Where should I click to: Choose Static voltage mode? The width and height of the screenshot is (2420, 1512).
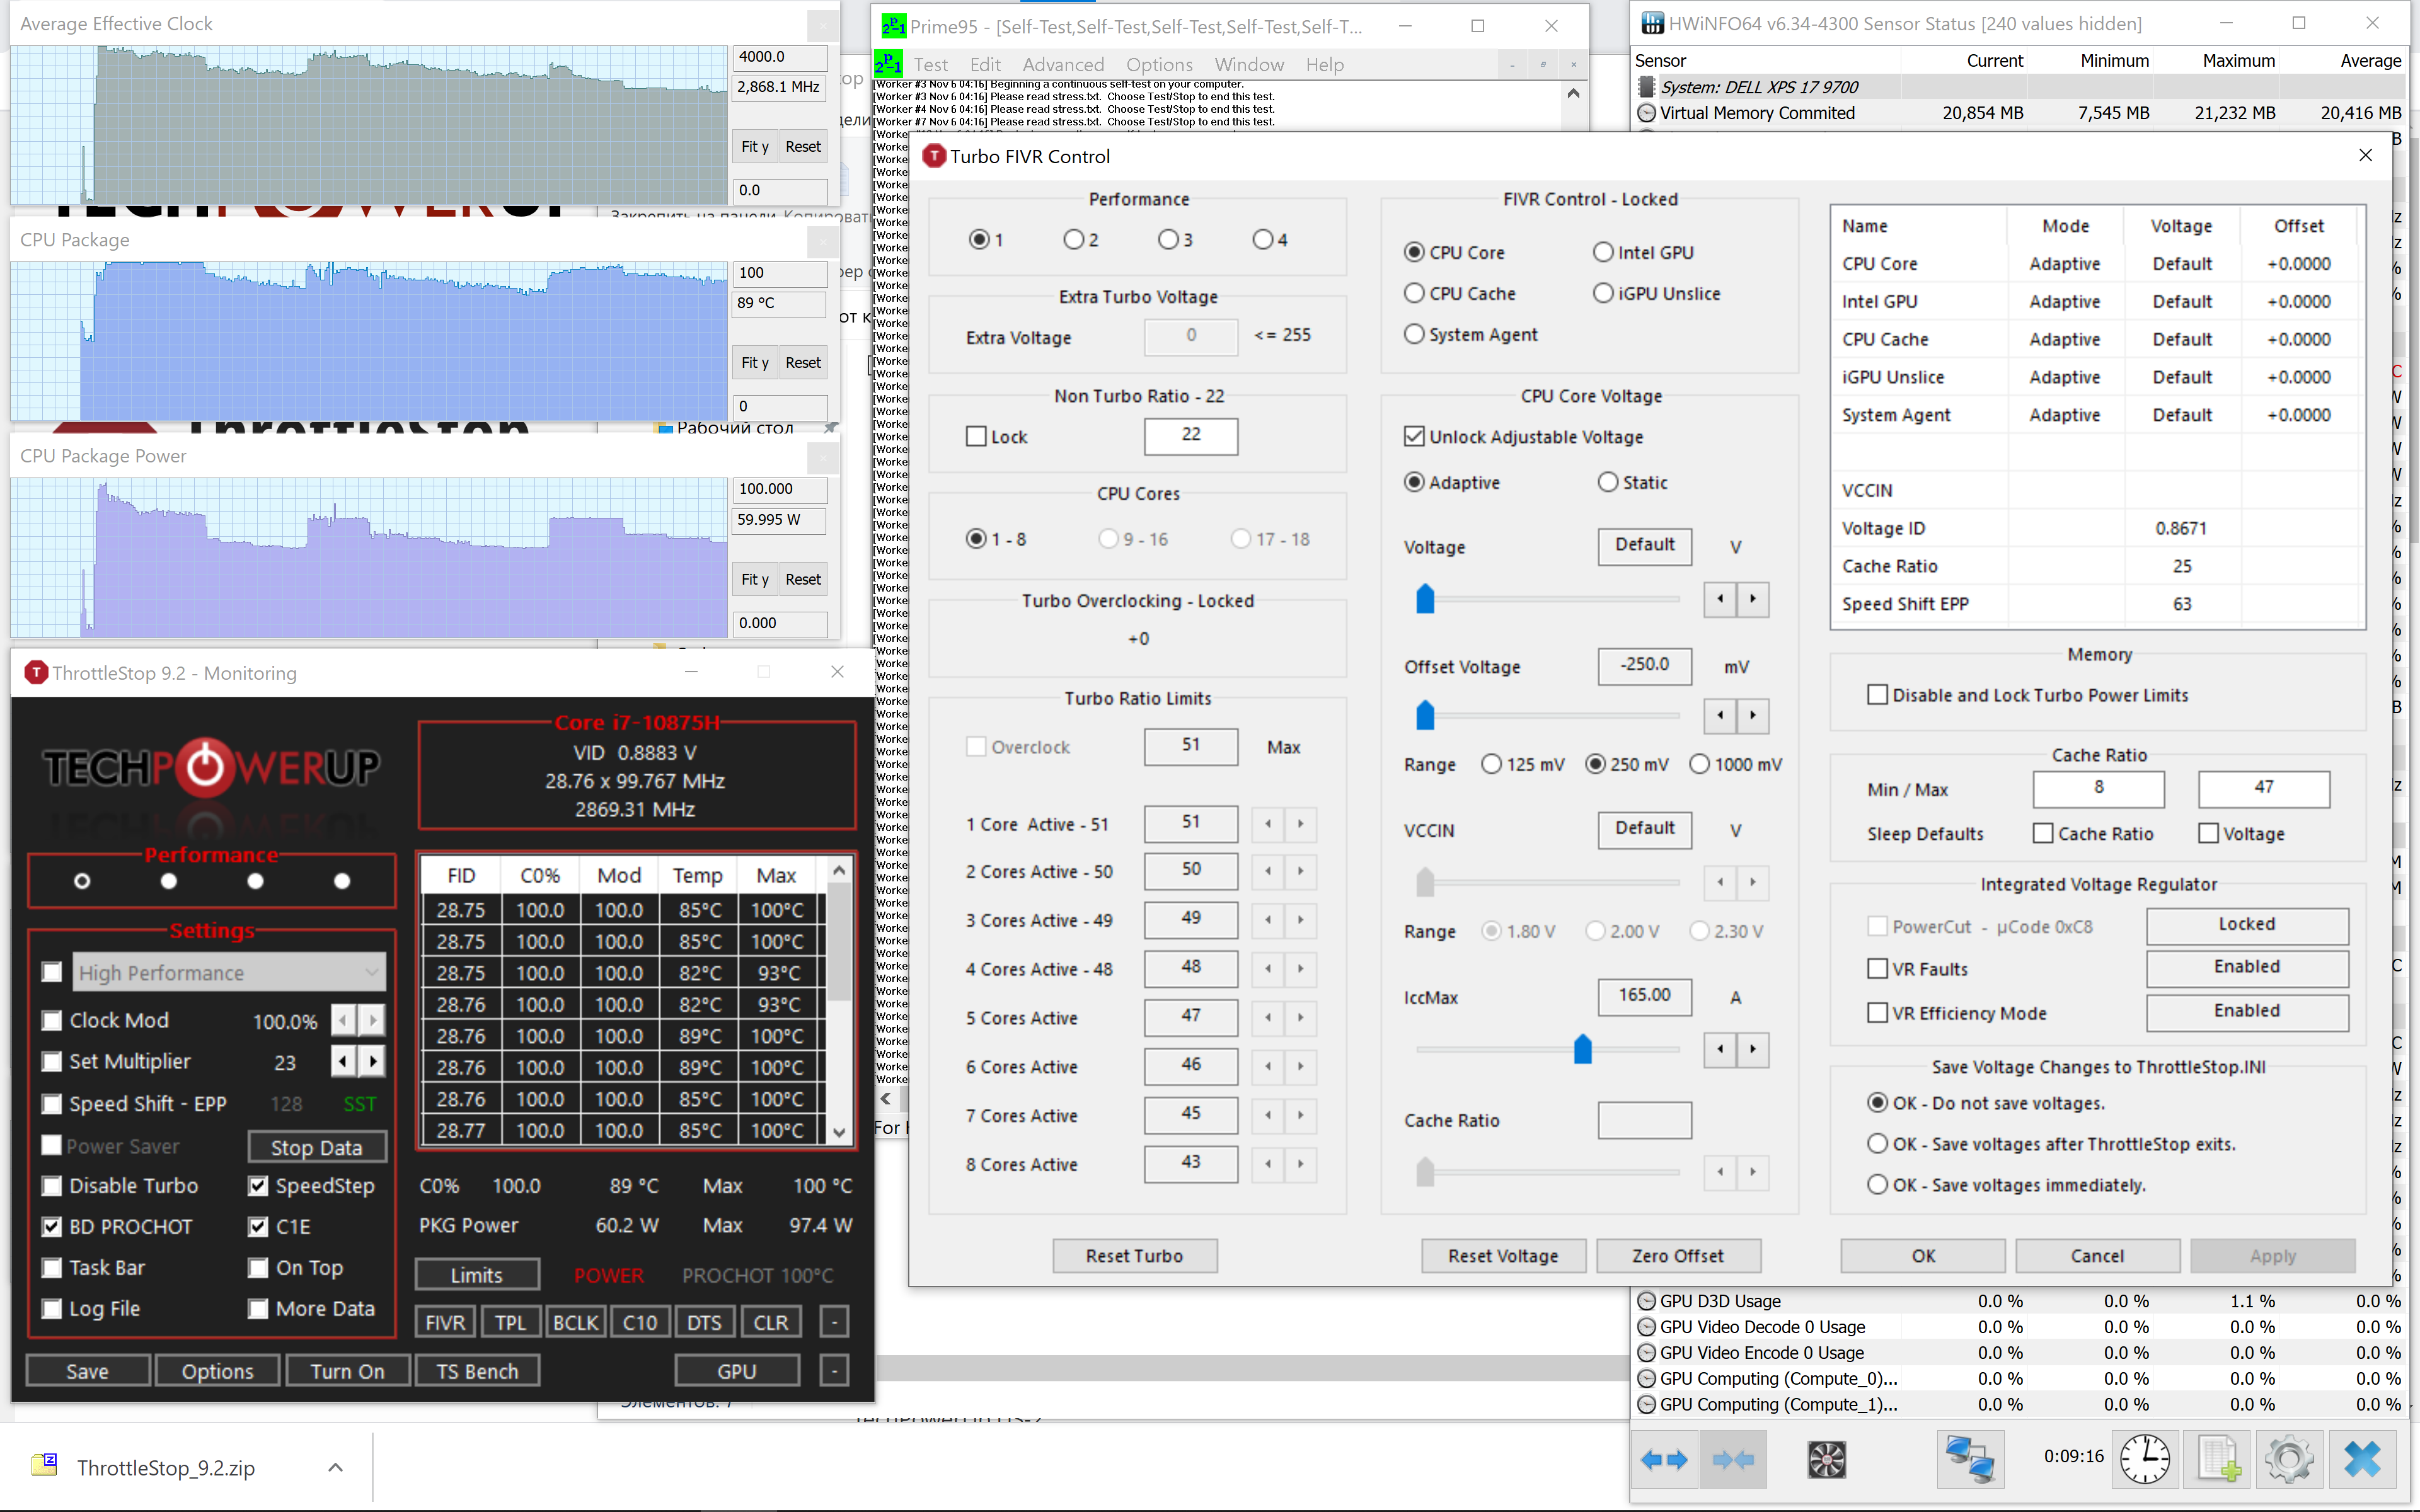click(x=1607, y=482)
